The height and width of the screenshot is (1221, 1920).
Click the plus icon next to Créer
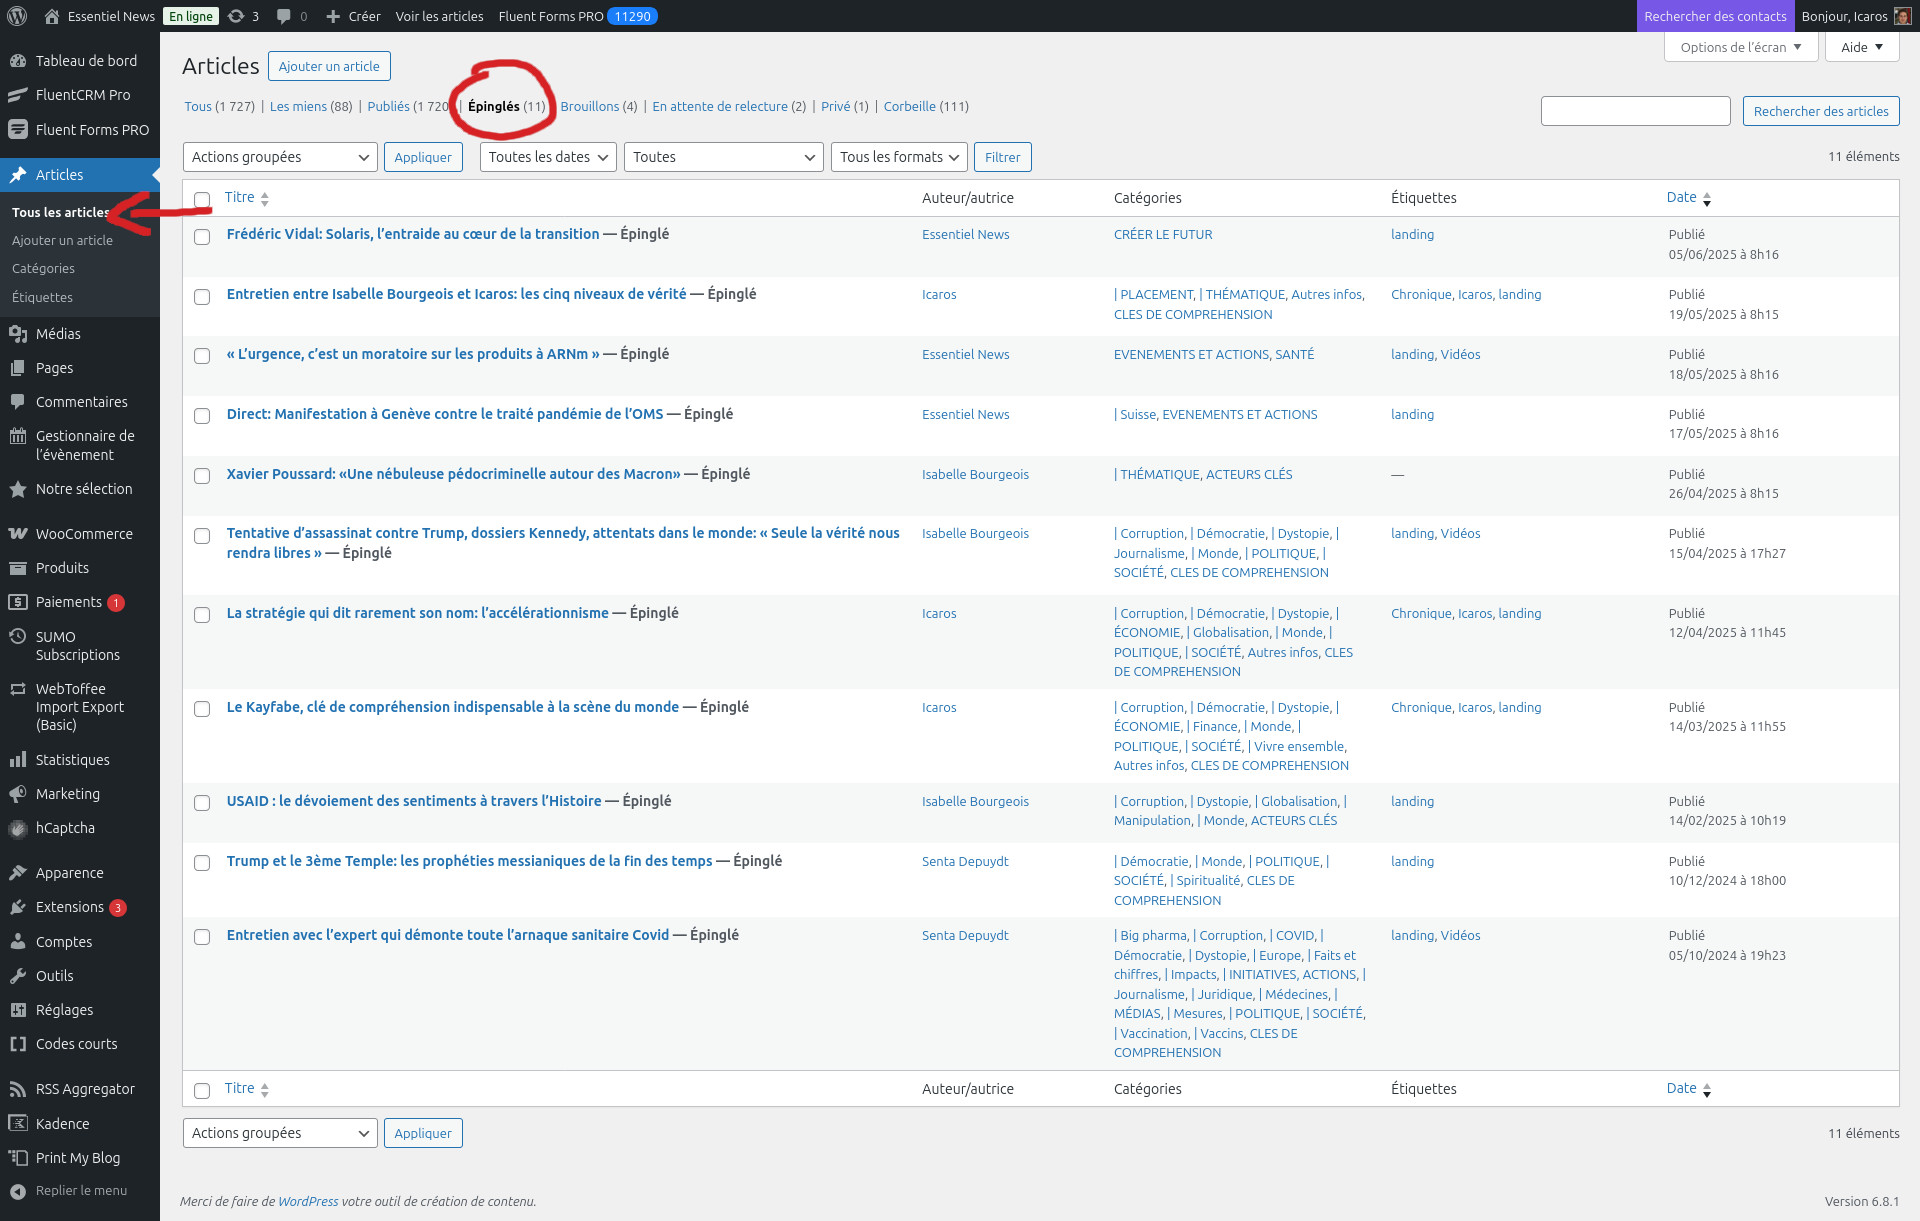[333, 16]
